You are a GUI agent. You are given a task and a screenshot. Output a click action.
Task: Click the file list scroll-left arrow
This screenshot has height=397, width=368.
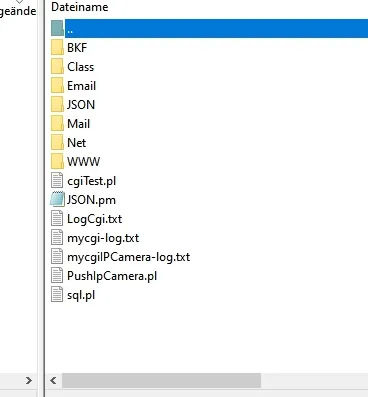tap(53, 380)
